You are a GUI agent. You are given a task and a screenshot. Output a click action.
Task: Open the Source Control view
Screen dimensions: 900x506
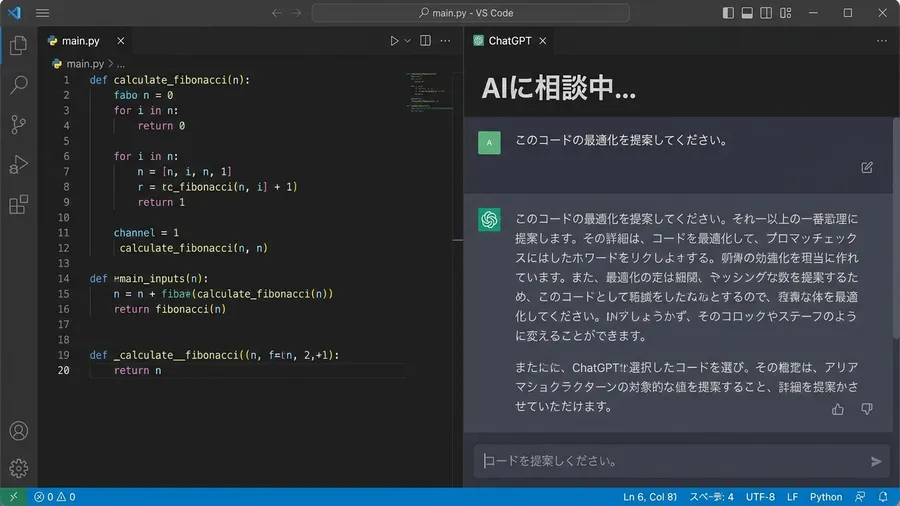click(x=18, y=124)
